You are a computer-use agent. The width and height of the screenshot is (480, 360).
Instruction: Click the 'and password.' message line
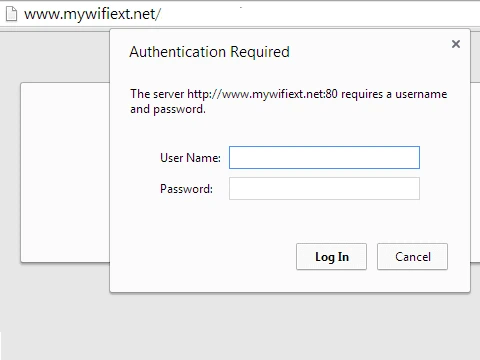click(x=168, y=109)
